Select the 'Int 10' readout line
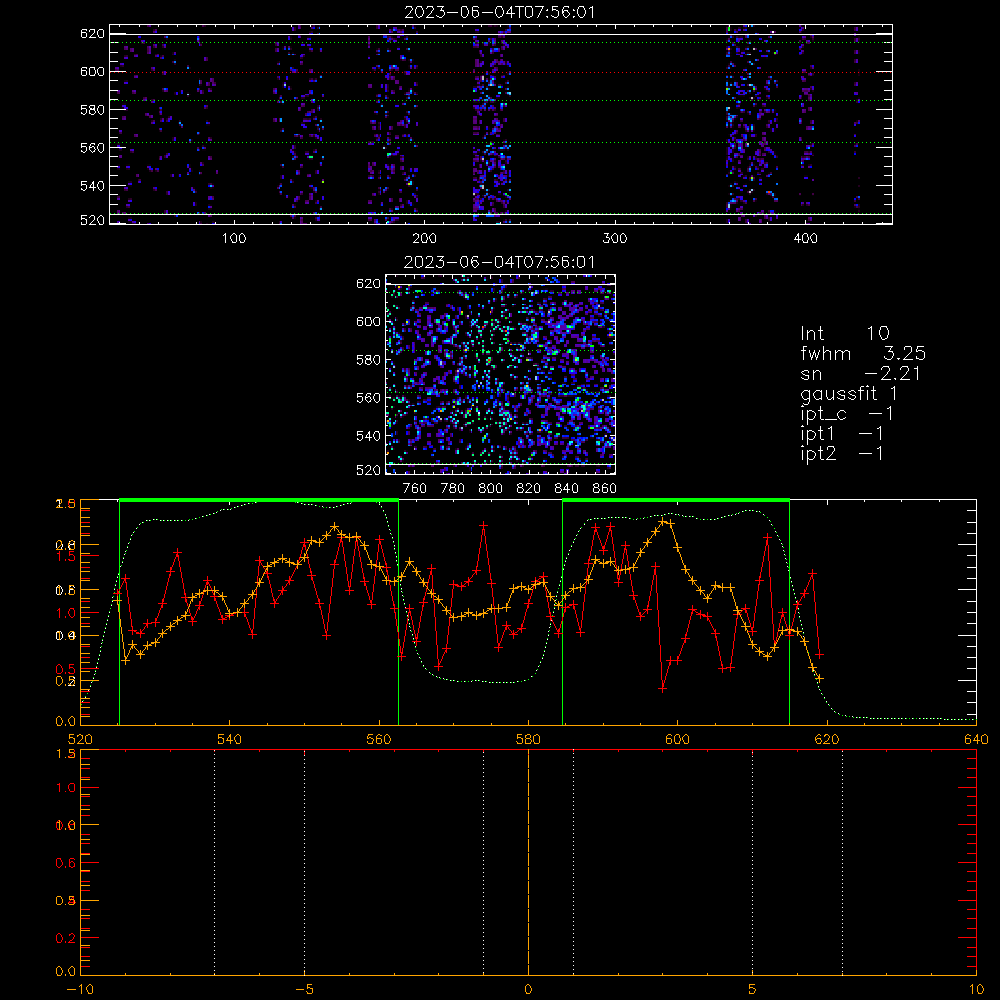 pyautogui.click(x=844, y=333)
